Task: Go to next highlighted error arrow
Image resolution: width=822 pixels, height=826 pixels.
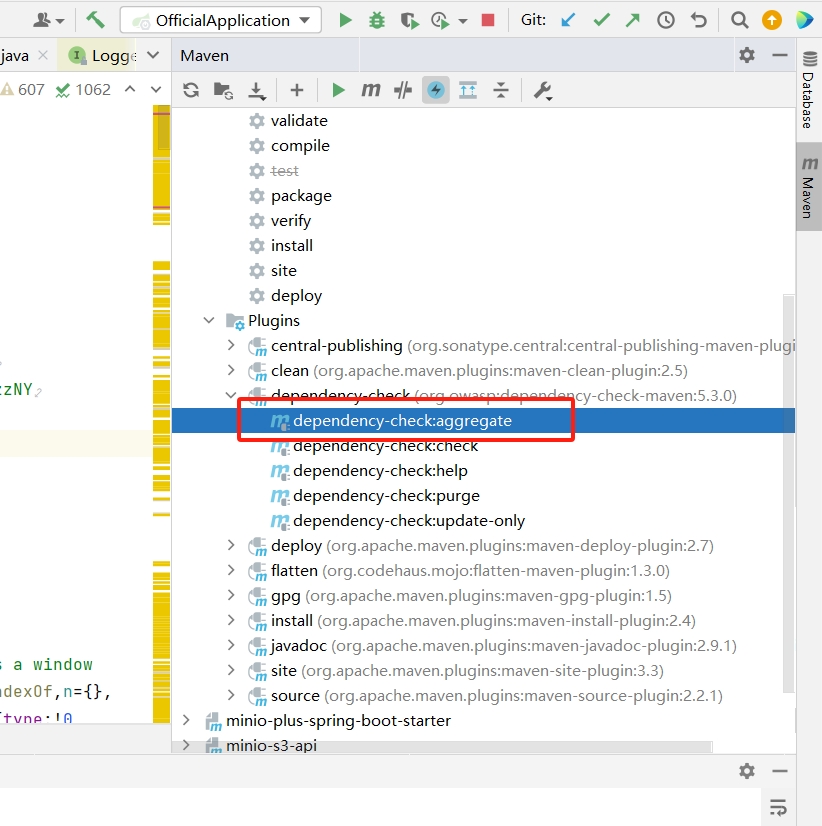Action: [x=156, y=90]
